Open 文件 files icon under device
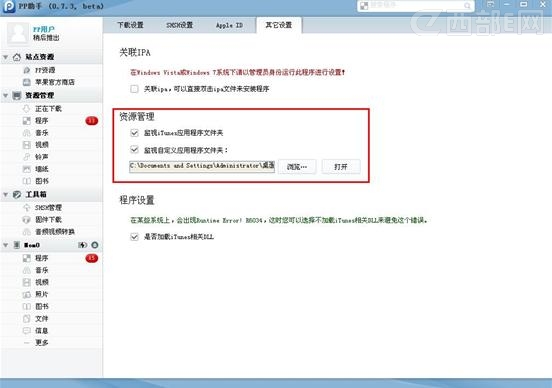This screenshot has width=552, height=388. coord(27,319)
